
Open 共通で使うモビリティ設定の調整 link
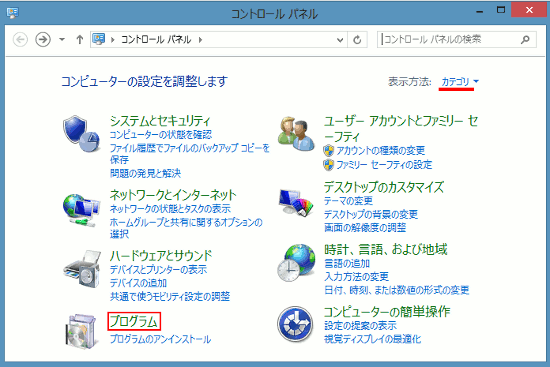[x=170, y=296]
